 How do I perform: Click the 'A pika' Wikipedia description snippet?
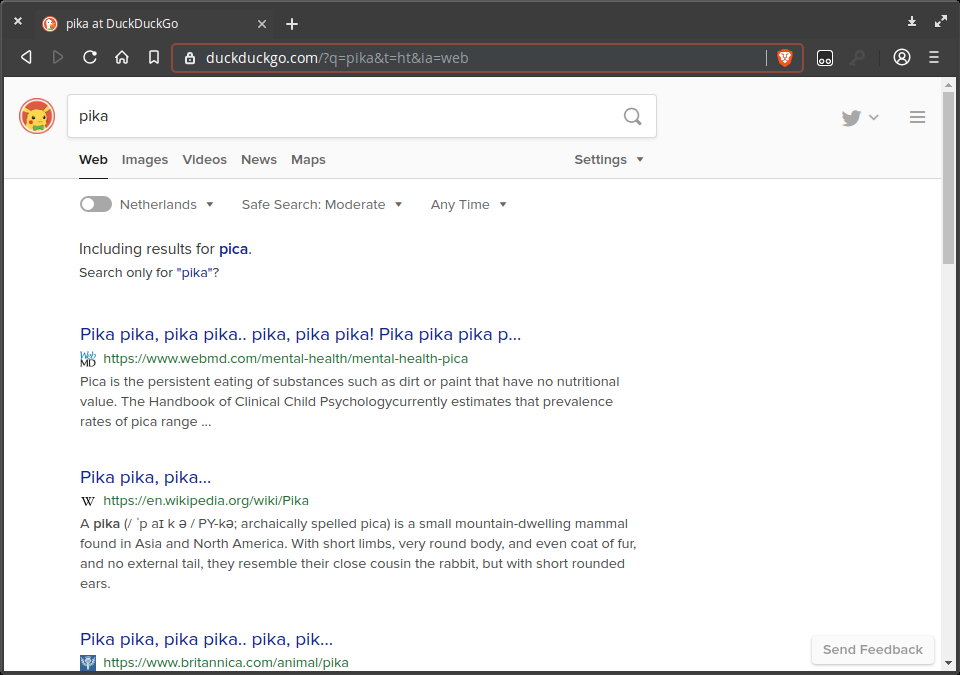[358, 554]
